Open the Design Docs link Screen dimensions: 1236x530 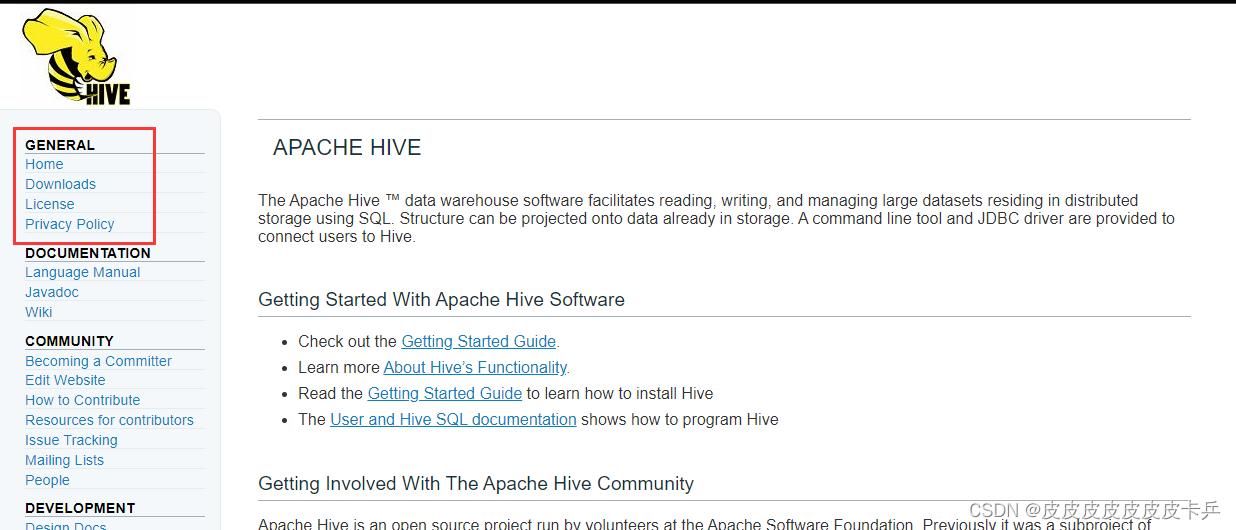tap(65, 525)
